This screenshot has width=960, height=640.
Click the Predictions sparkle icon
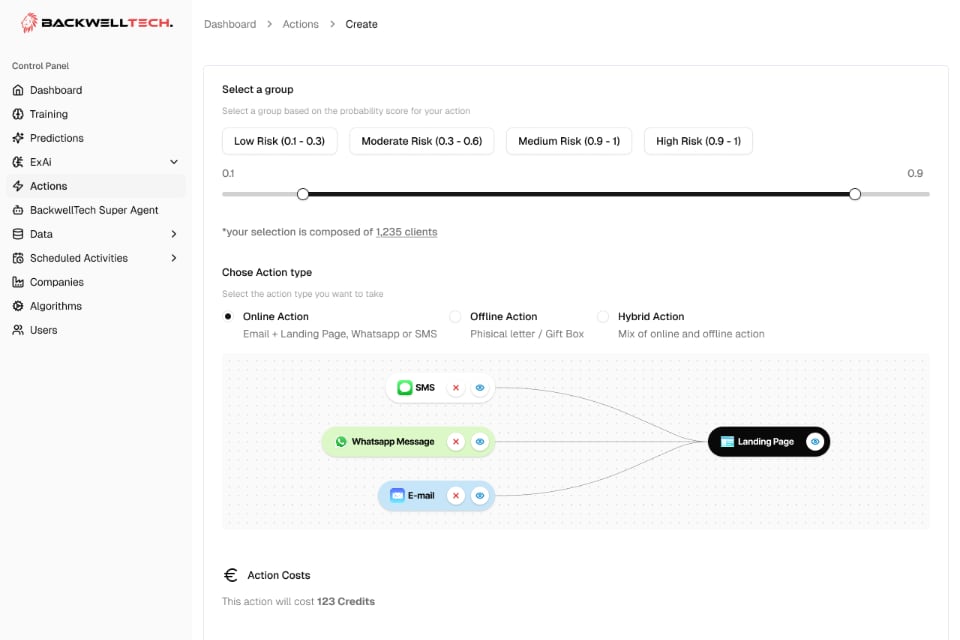[x=18, y=138]
